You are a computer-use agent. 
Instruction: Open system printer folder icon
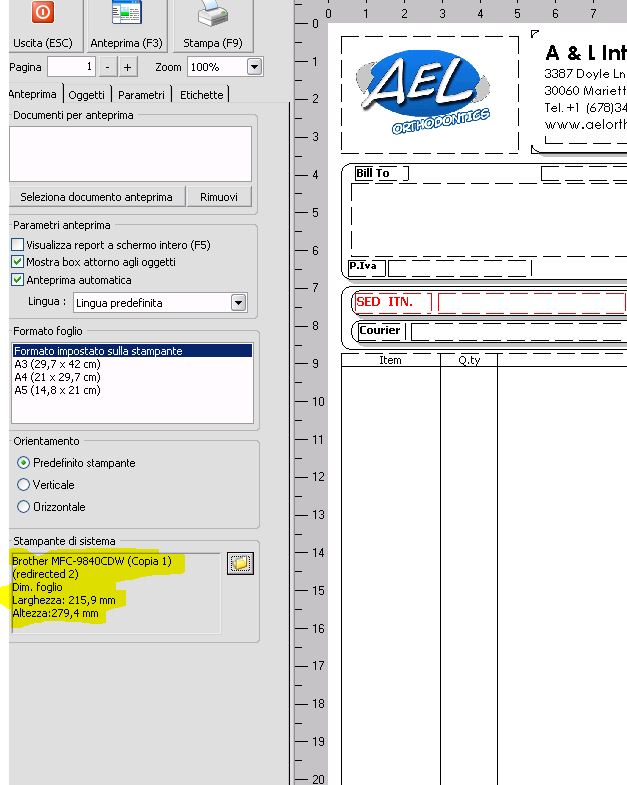[x=240, y=563]
